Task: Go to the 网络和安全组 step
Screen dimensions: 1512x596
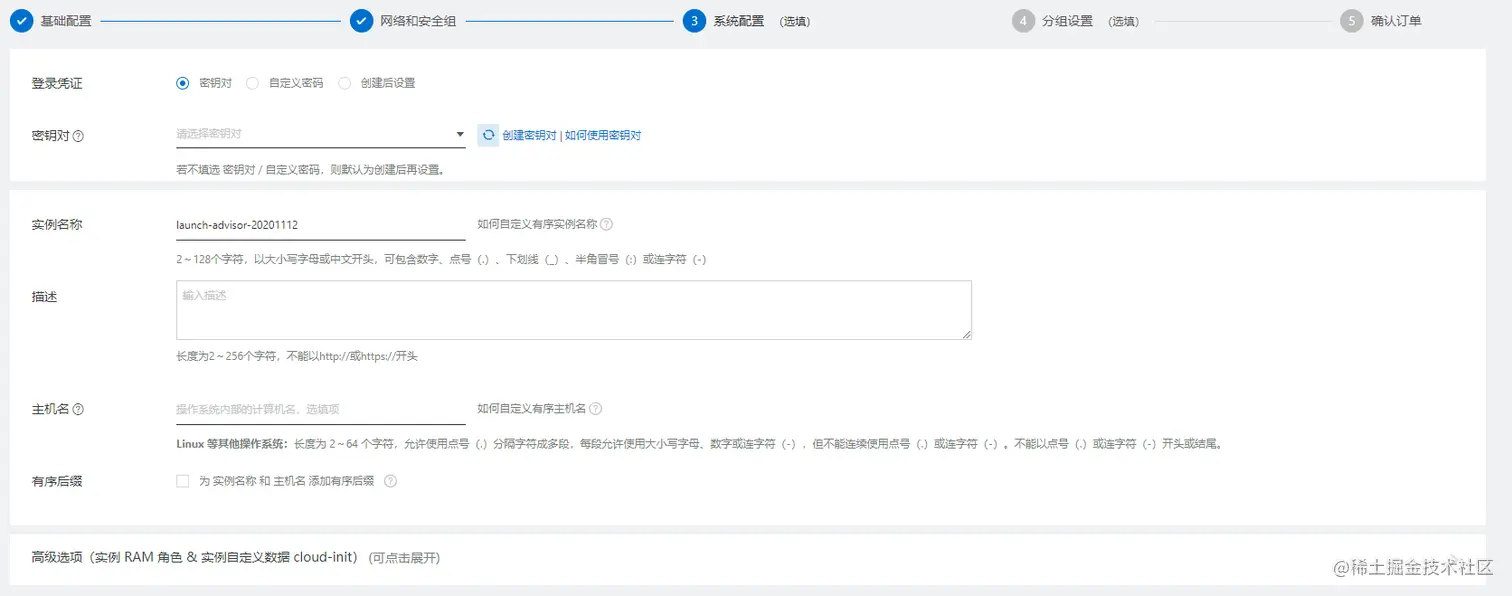Action: [418, 21]
